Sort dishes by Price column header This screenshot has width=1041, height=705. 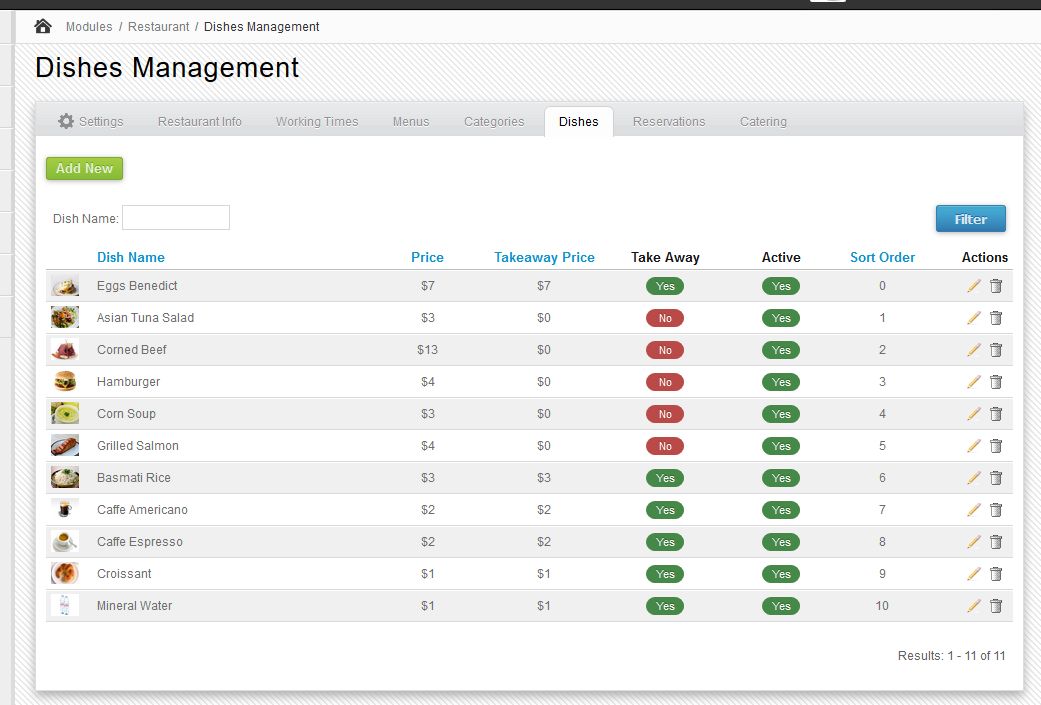pos(427,257)
